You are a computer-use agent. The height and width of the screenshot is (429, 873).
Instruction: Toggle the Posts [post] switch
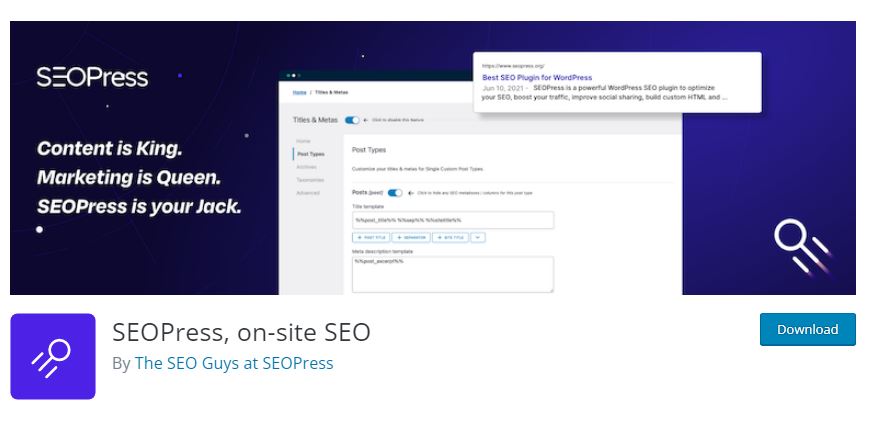click(395, 193)
